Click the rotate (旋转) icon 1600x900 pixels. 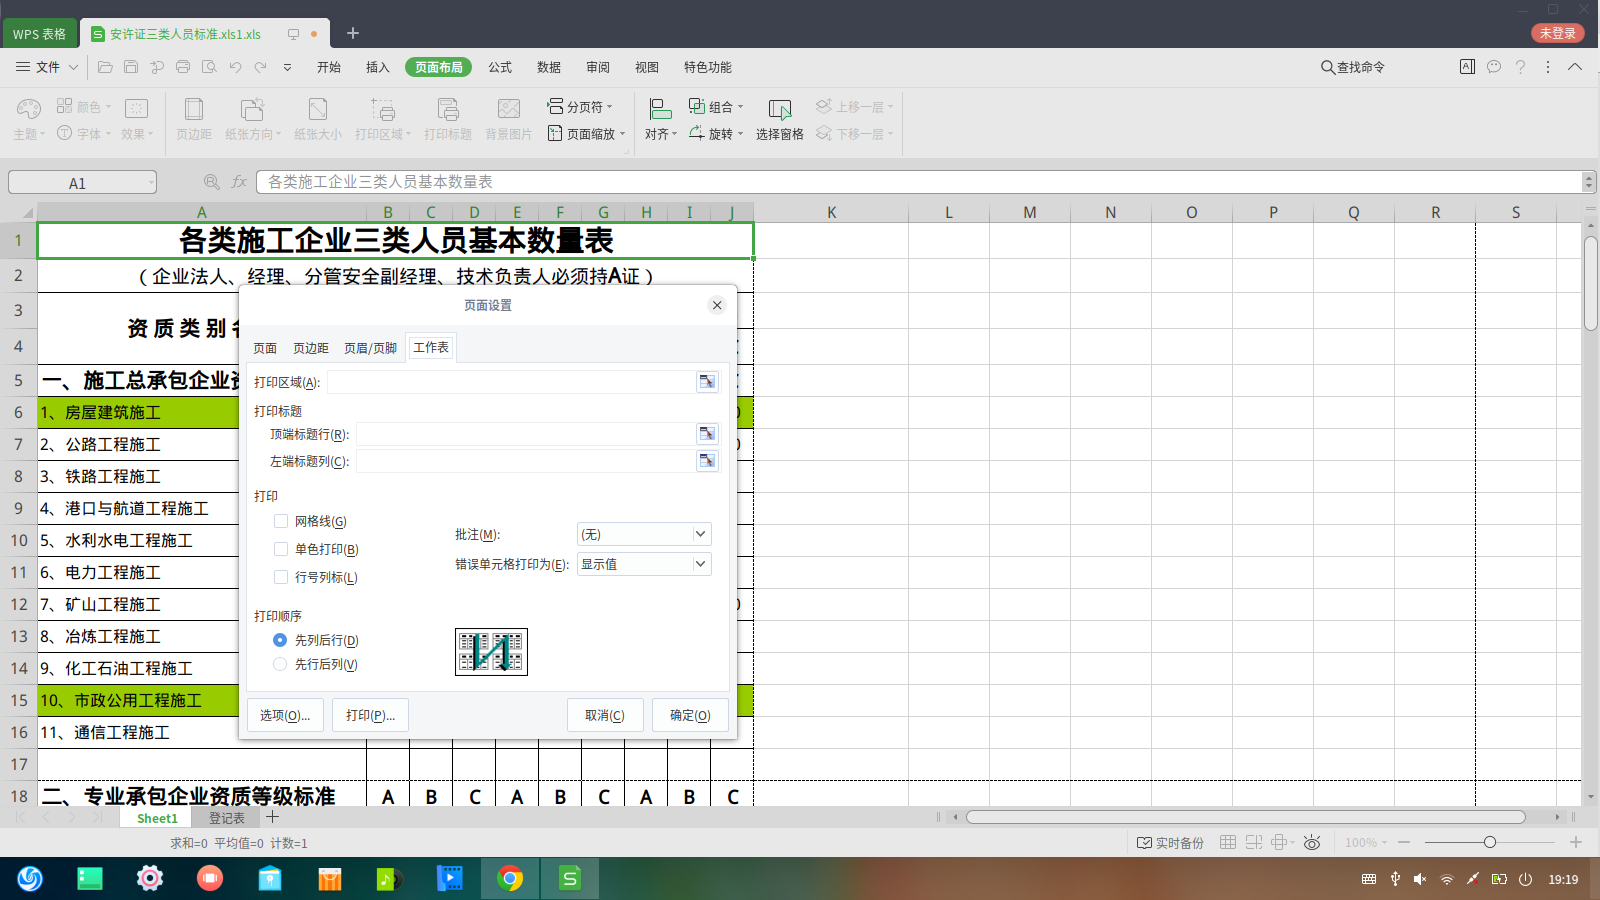[x=697, y=133]
